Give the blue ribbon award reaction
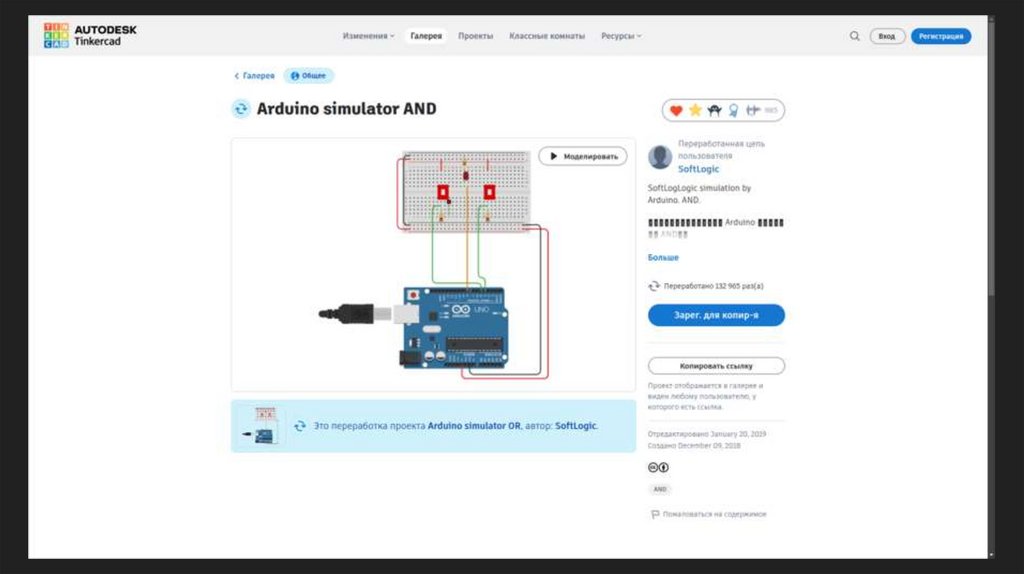Screen dimensions: 1024x574 pyautogui.click(x=733, y=110)
